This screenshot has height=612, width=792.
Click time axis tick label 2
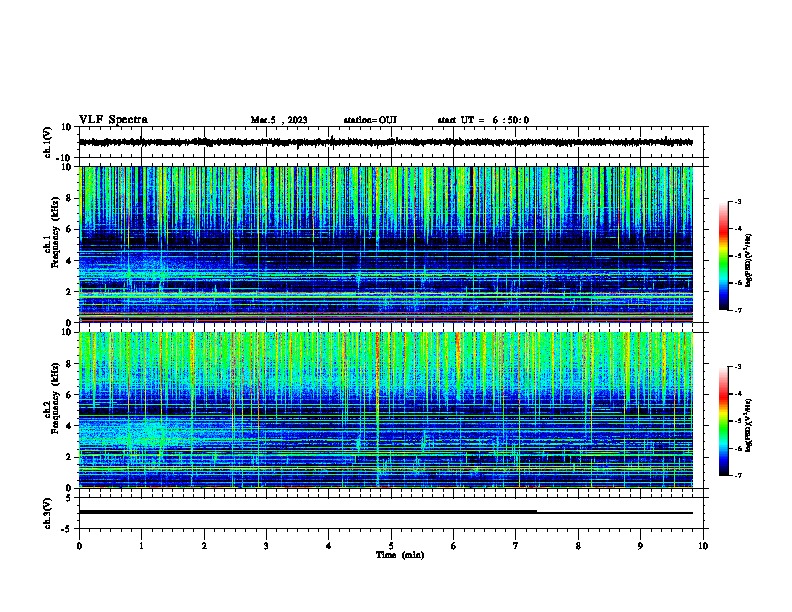204,545
